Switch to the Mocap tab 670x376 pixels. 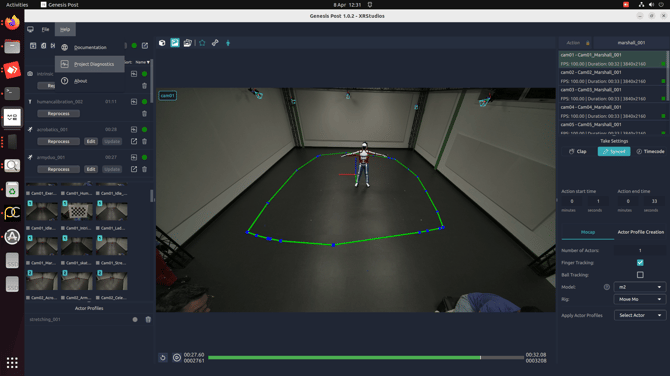[588, 232]
